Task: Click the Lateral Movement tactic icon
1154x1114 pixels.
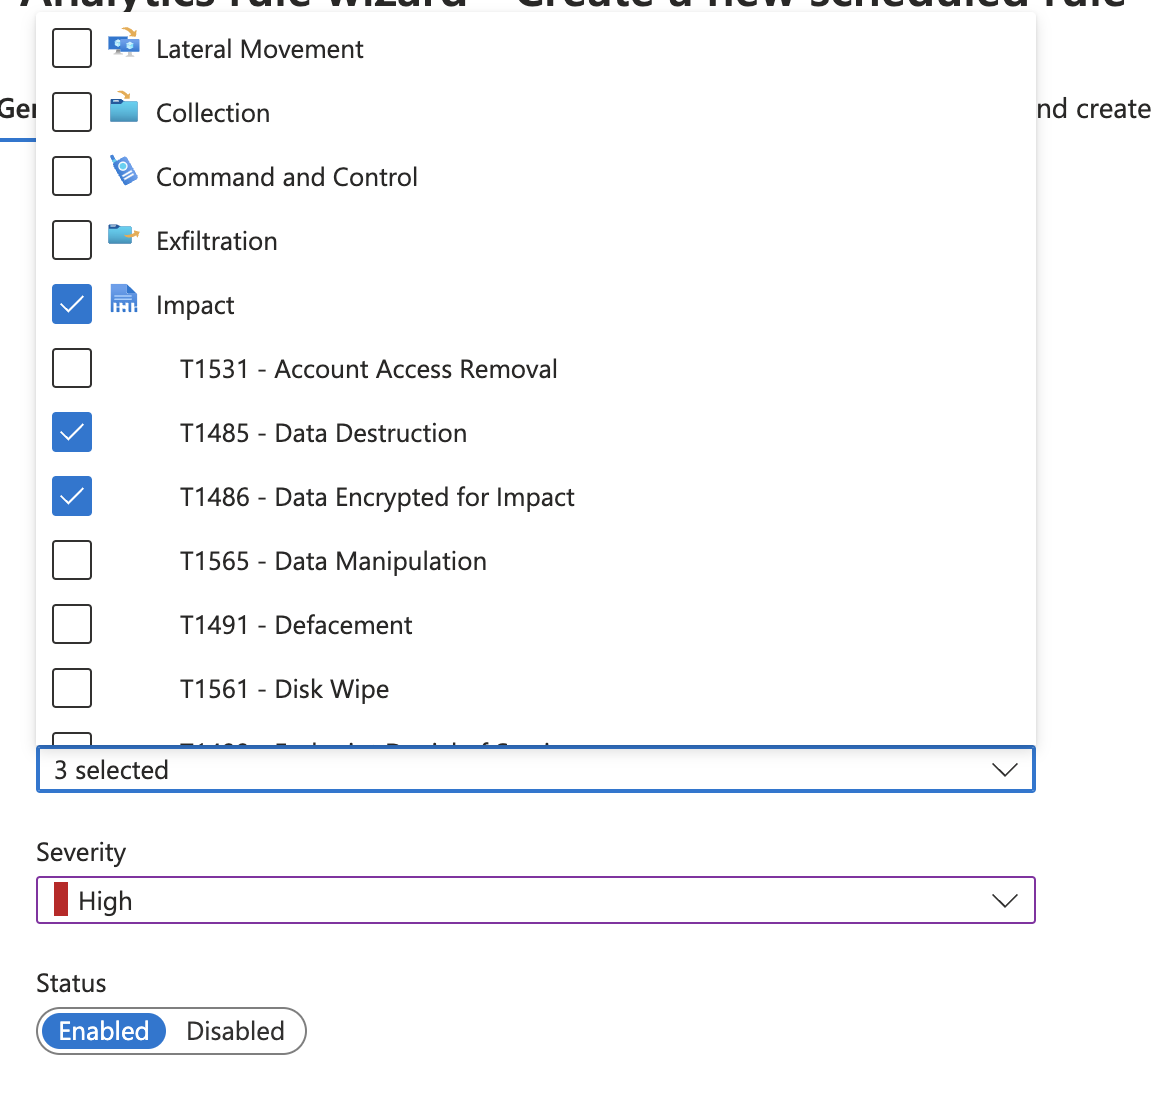Action: tap(124, 47)
